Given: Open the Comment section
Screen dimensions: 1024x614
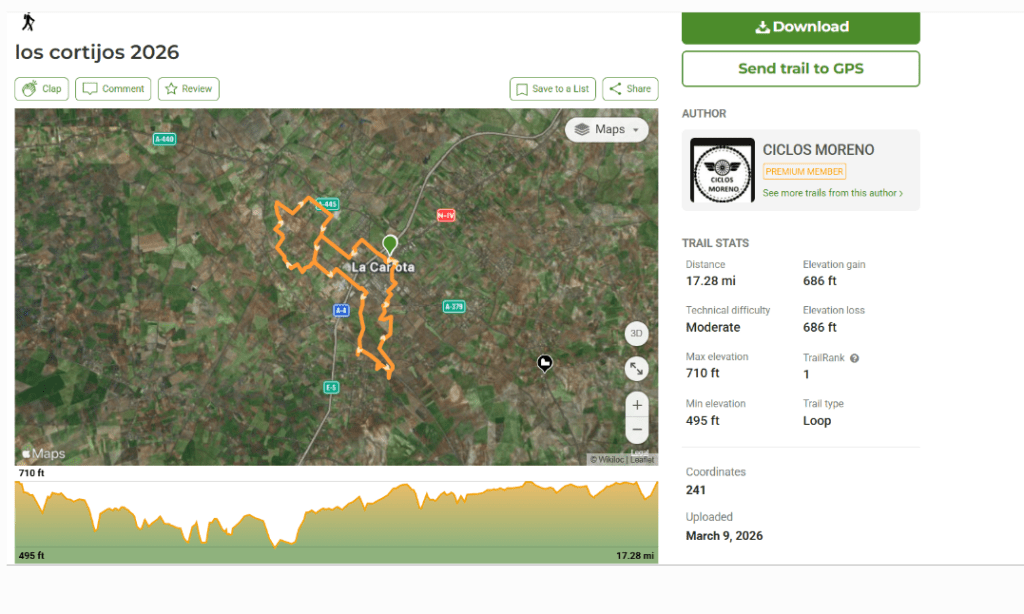Looking at the screenshot, I should 113,89.
